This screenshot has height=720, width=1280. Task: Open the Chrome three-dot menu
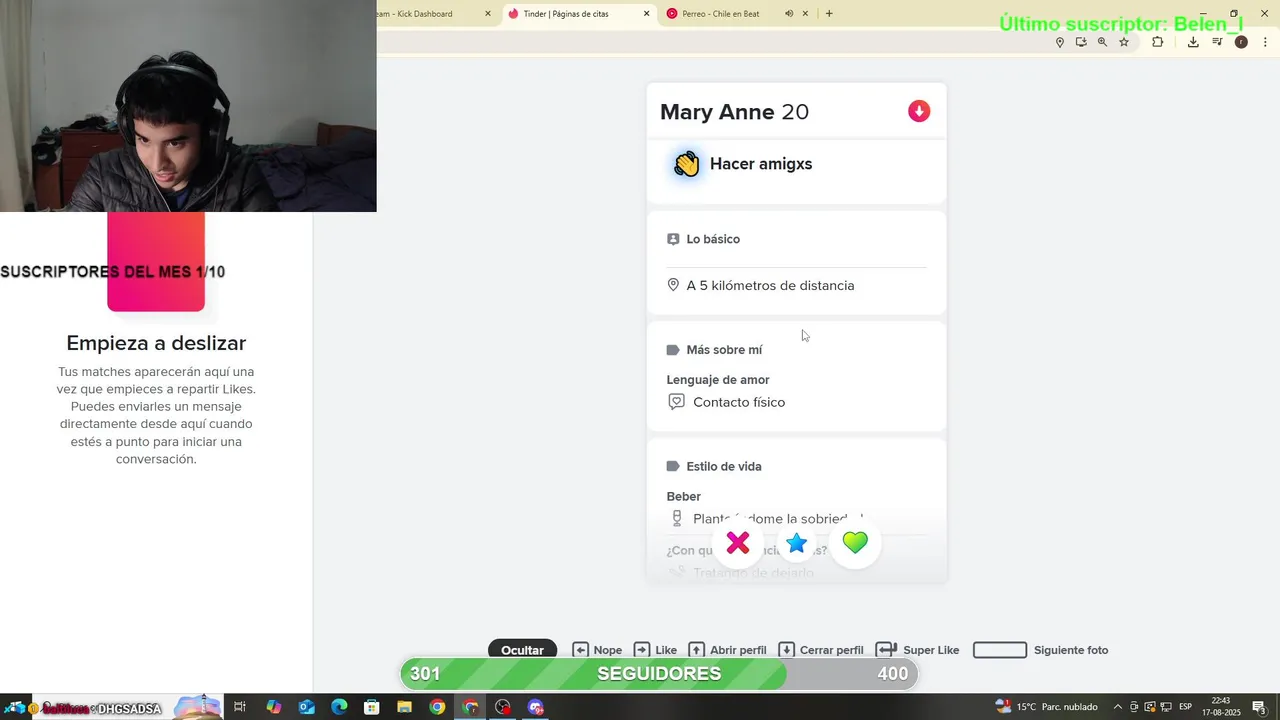click(x=1265, y=42)
